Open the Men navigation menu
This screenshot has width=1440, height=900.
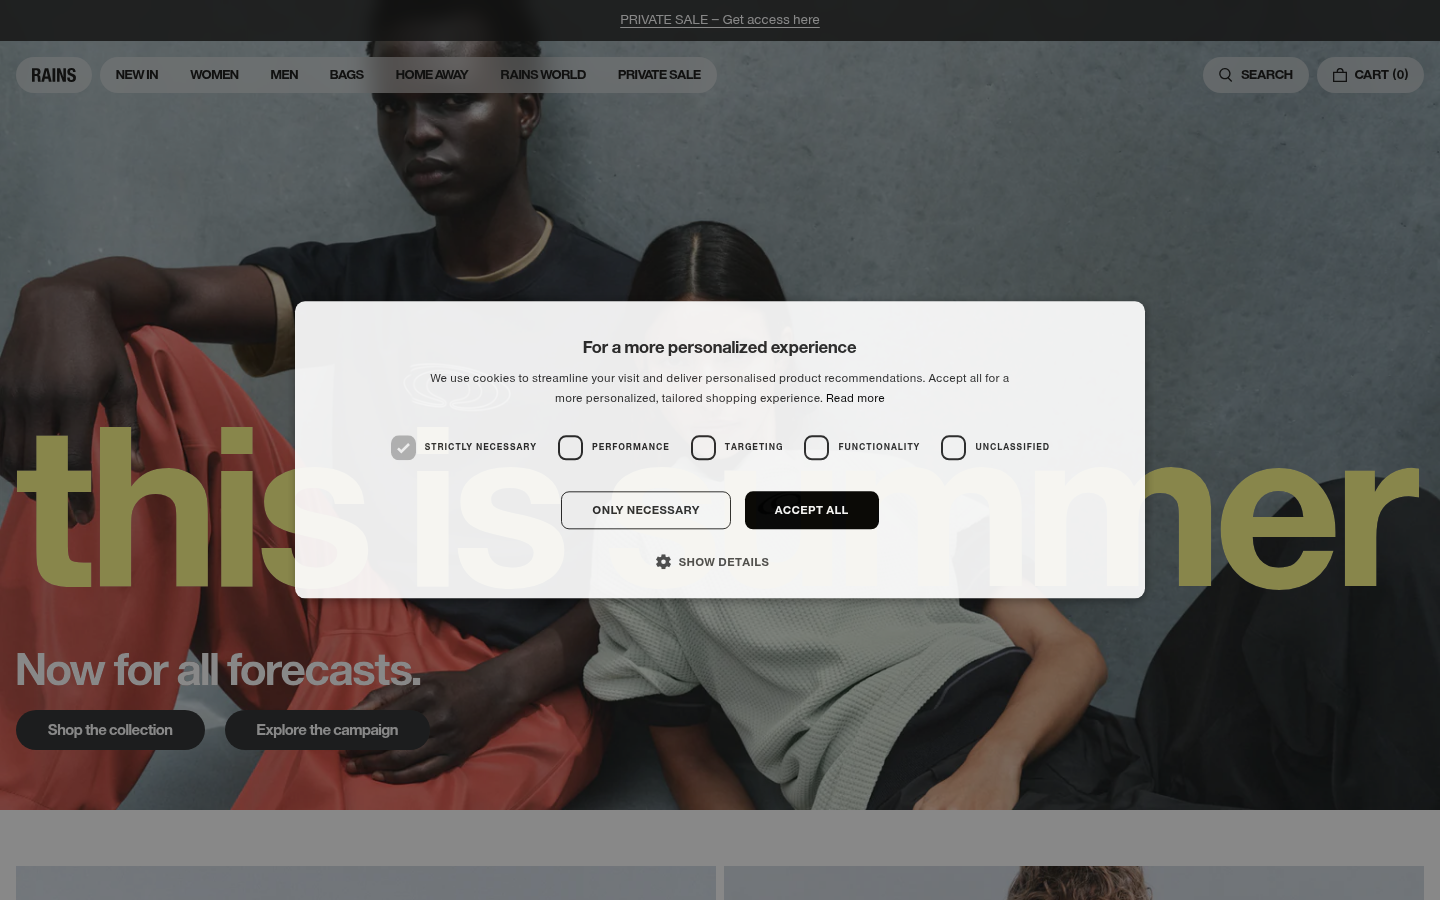coord(284,75)
